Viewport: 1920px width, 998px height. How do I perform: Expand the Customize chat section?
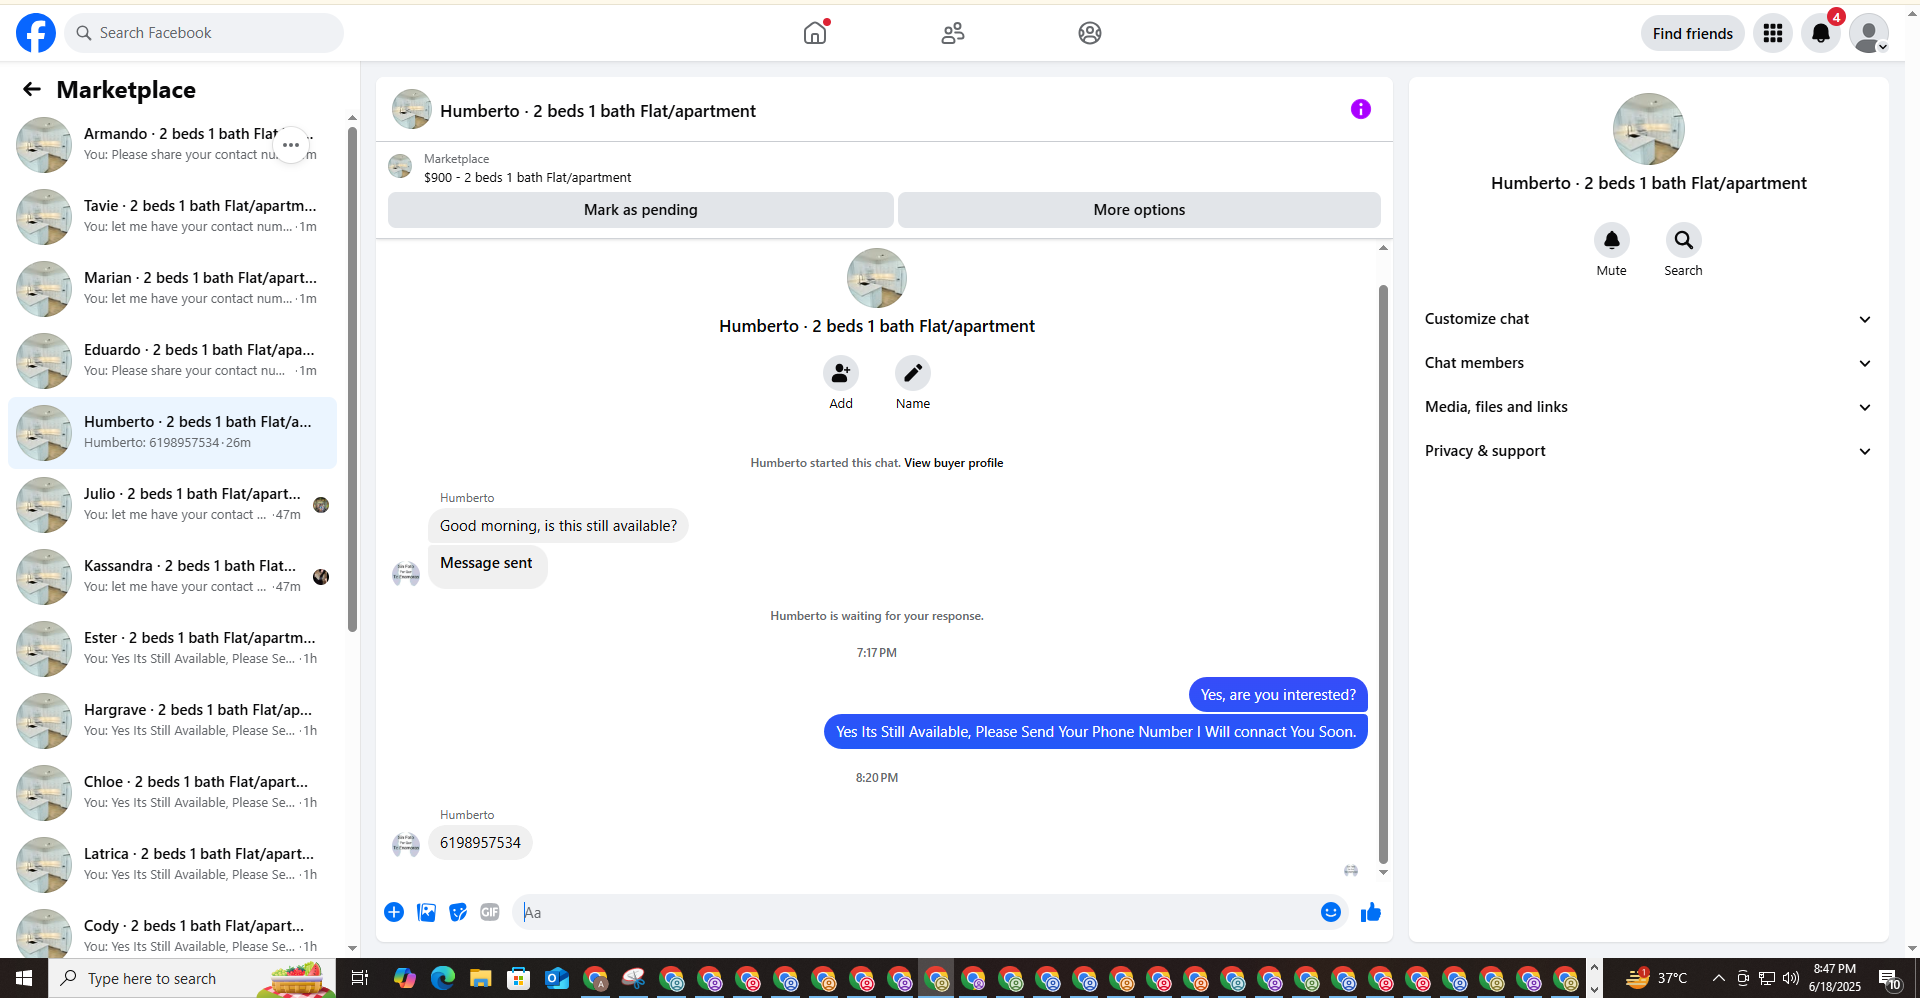pos(1648,319)
